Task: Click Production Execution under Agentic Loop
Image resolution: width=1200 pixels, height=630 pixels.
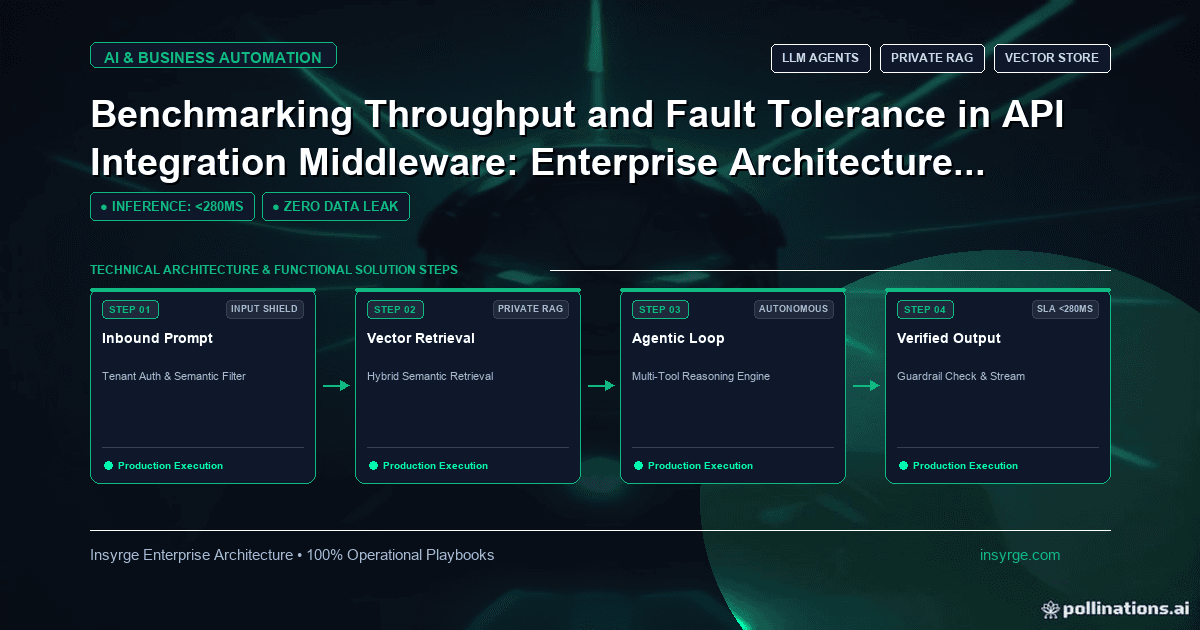Action: tap(700, 466)
